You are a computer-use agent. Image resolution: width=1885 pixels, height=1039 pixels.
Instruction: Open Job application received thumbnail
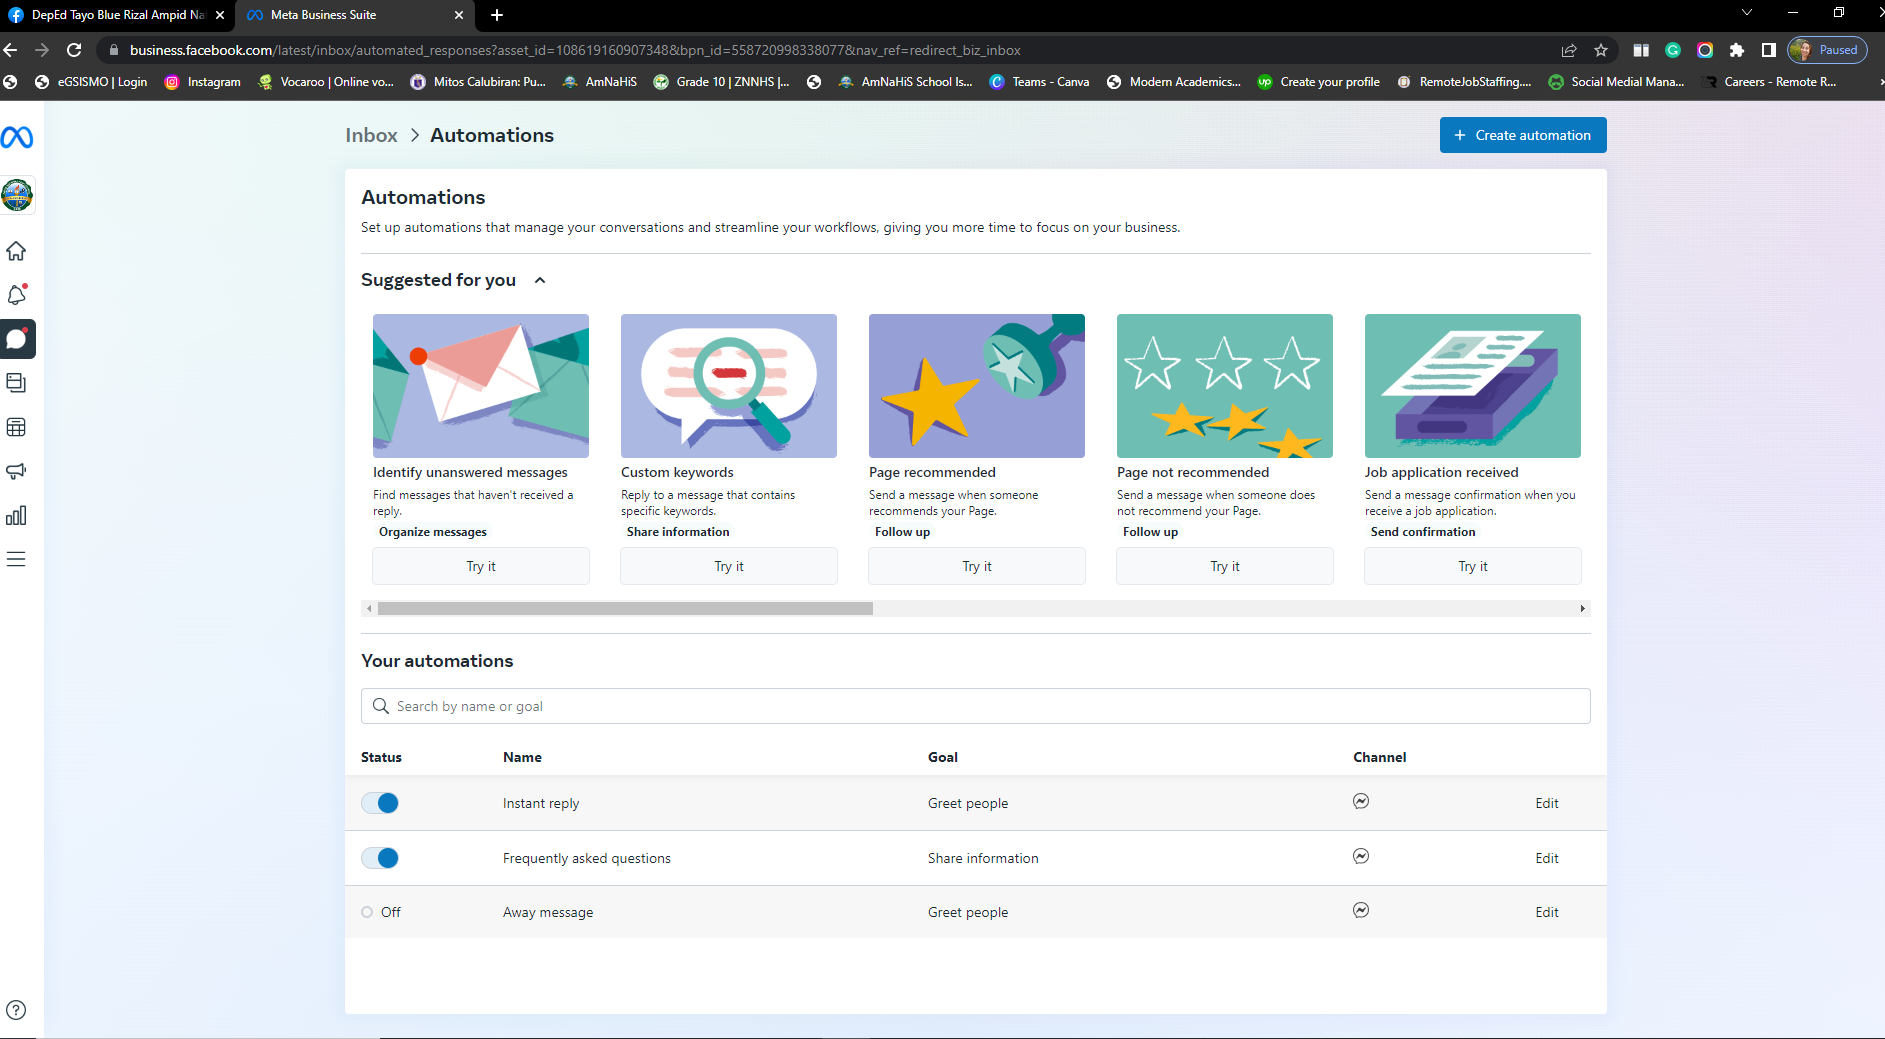click(x=1473, y=386)
